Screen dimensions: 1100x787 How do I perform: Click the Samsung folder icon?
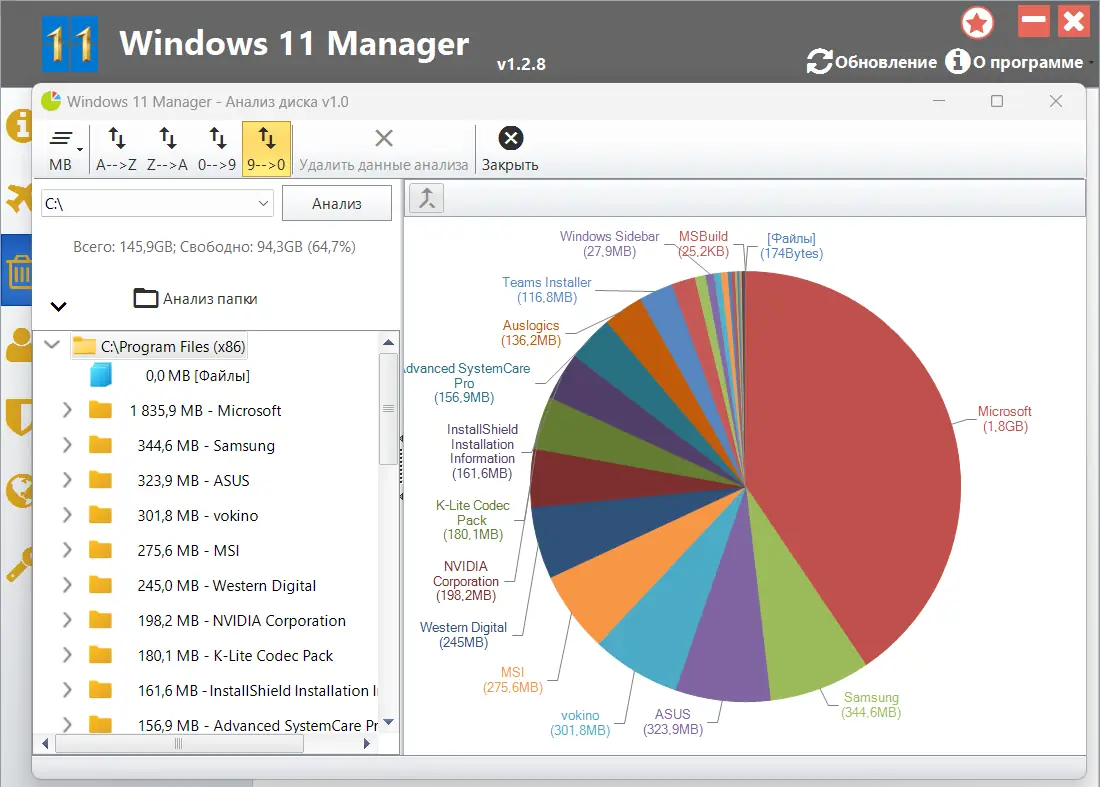[100, 445]
